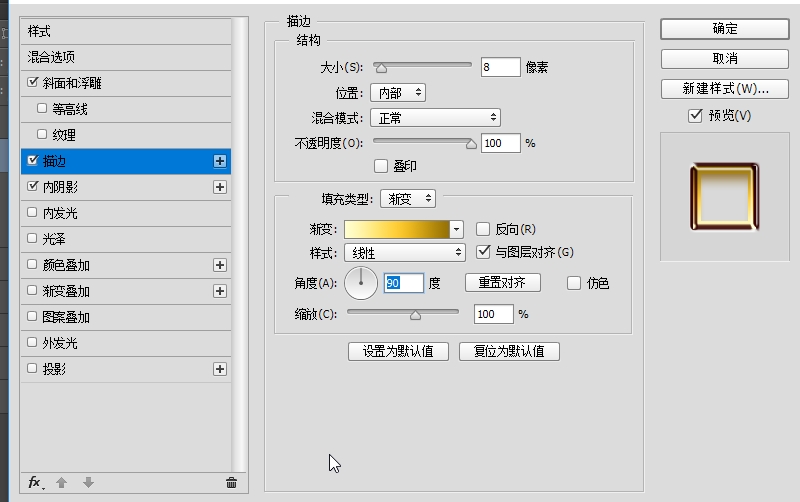Click 不透明度(O) opacity slider handle
Viewport: 800px width, 502px height.
tap(471, 144)
